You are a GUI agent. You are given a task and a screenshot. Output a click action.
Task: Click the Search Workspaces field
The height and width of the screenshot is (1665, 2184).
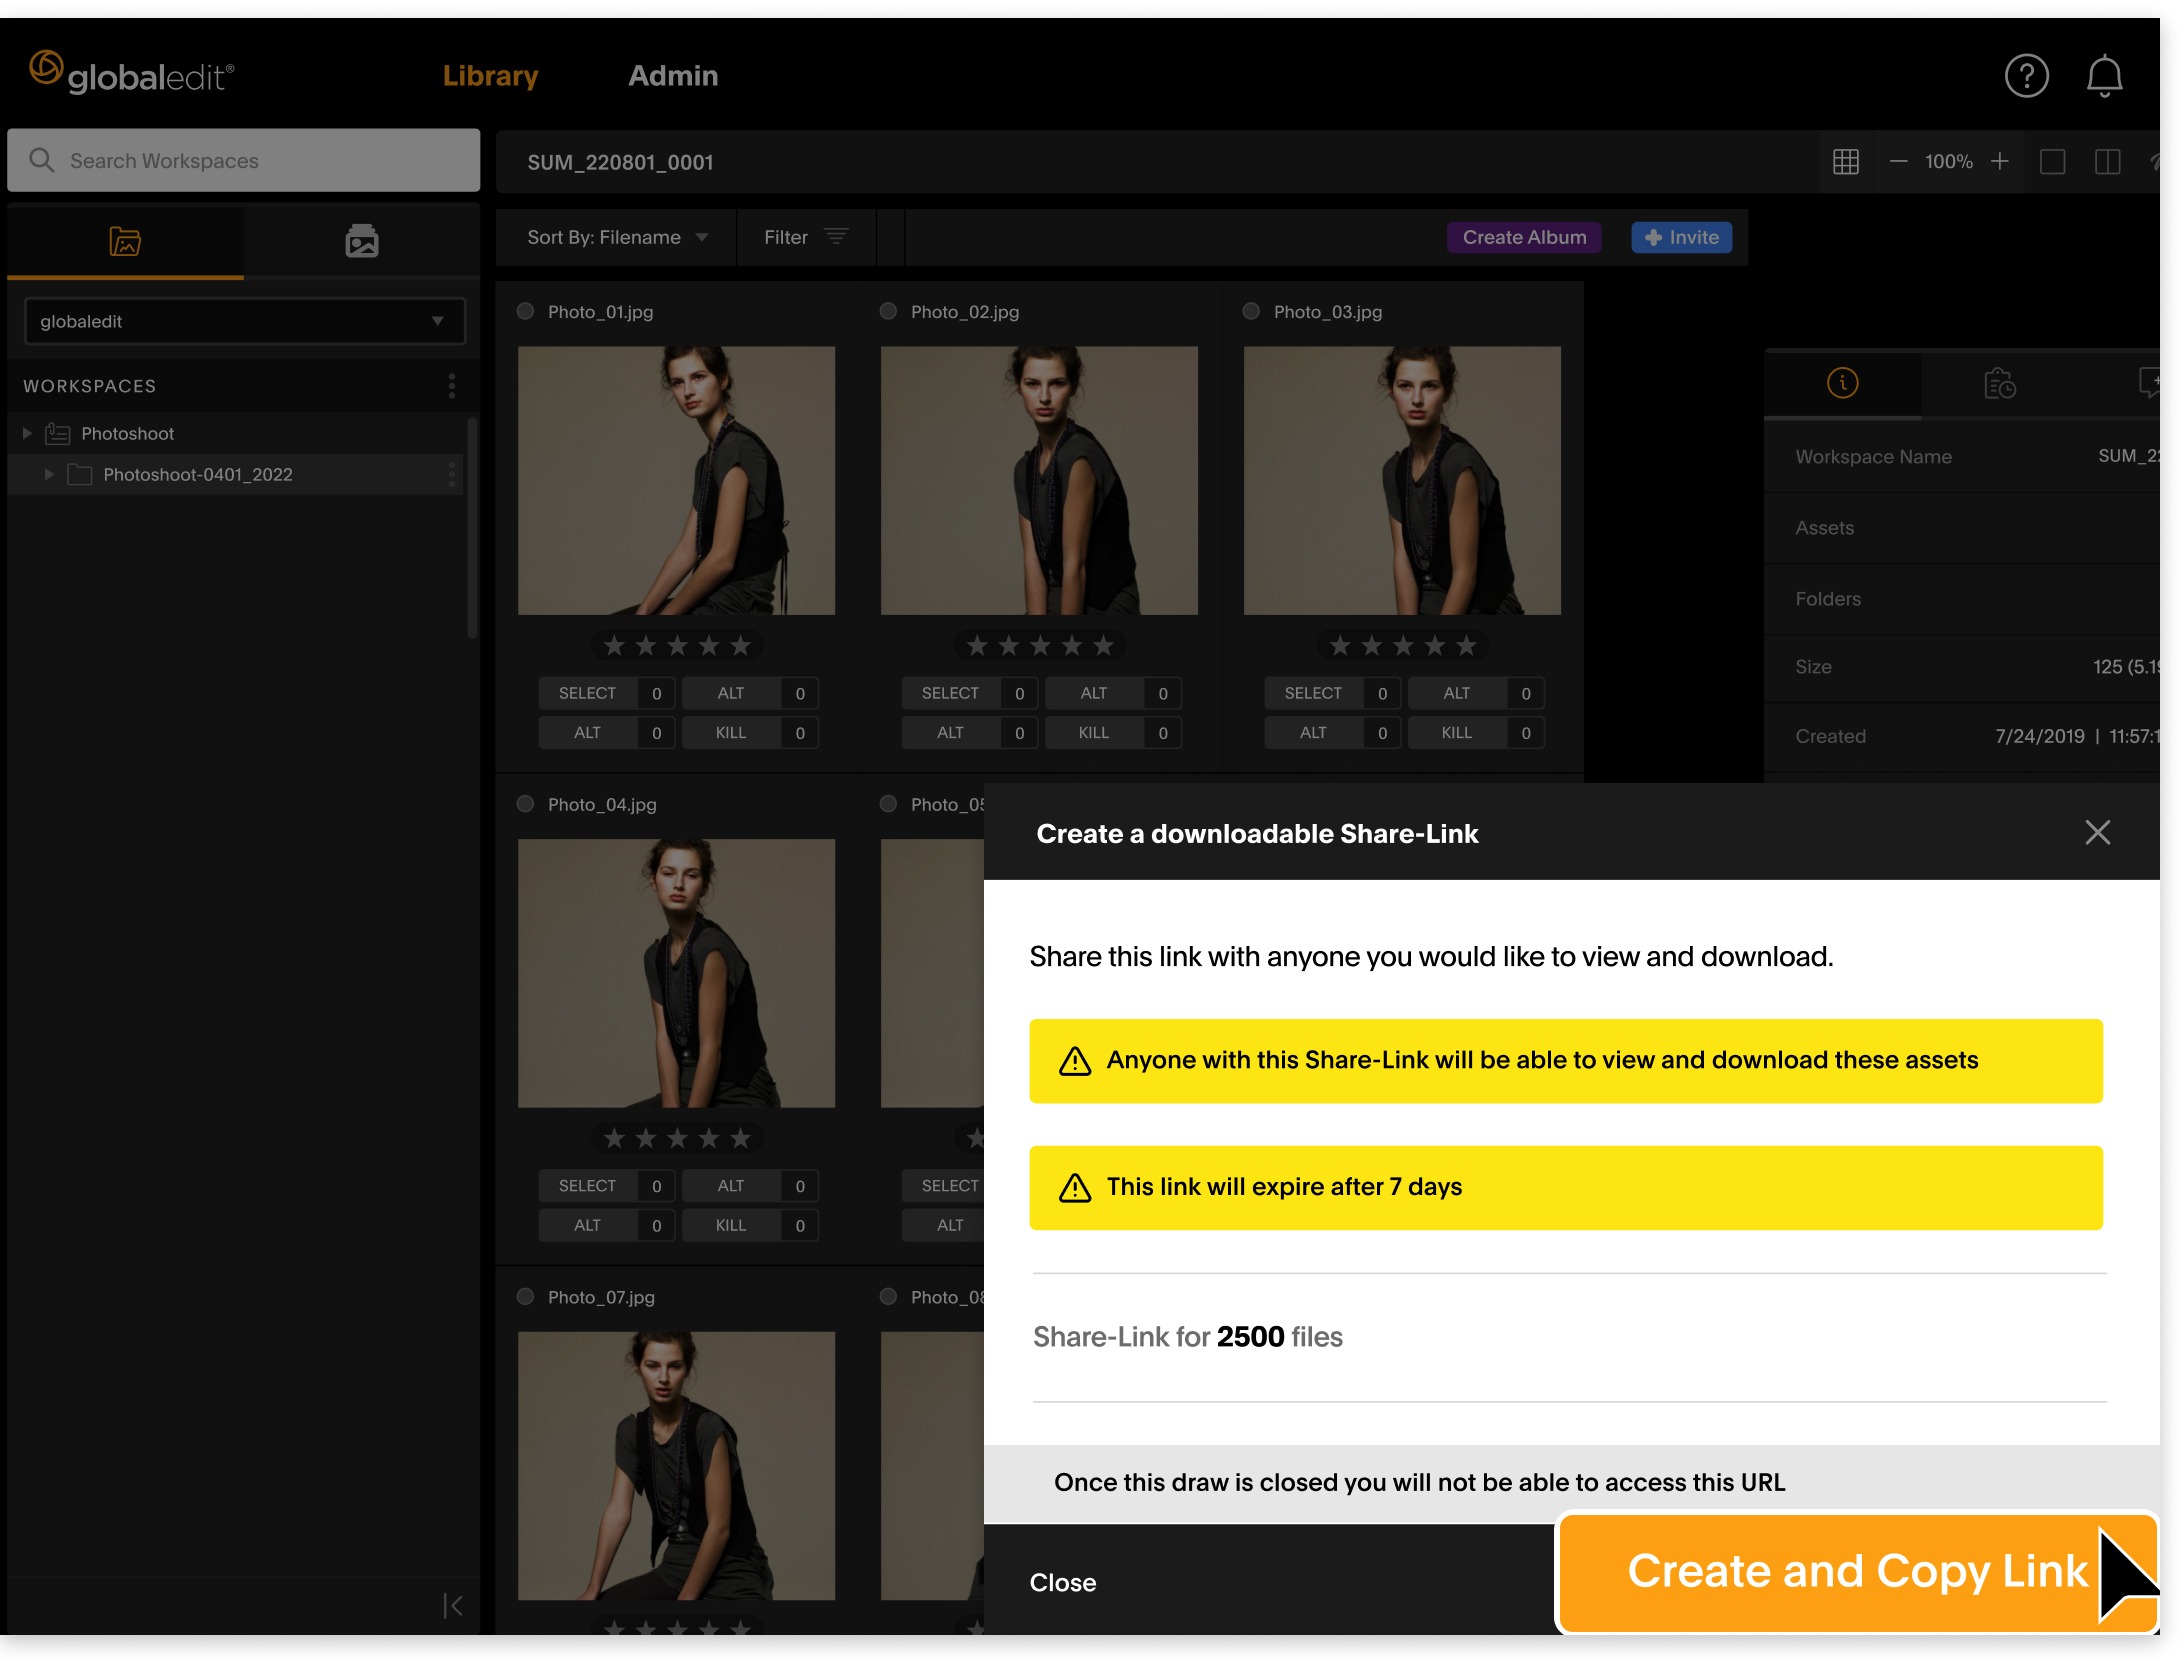pos(244,160)
